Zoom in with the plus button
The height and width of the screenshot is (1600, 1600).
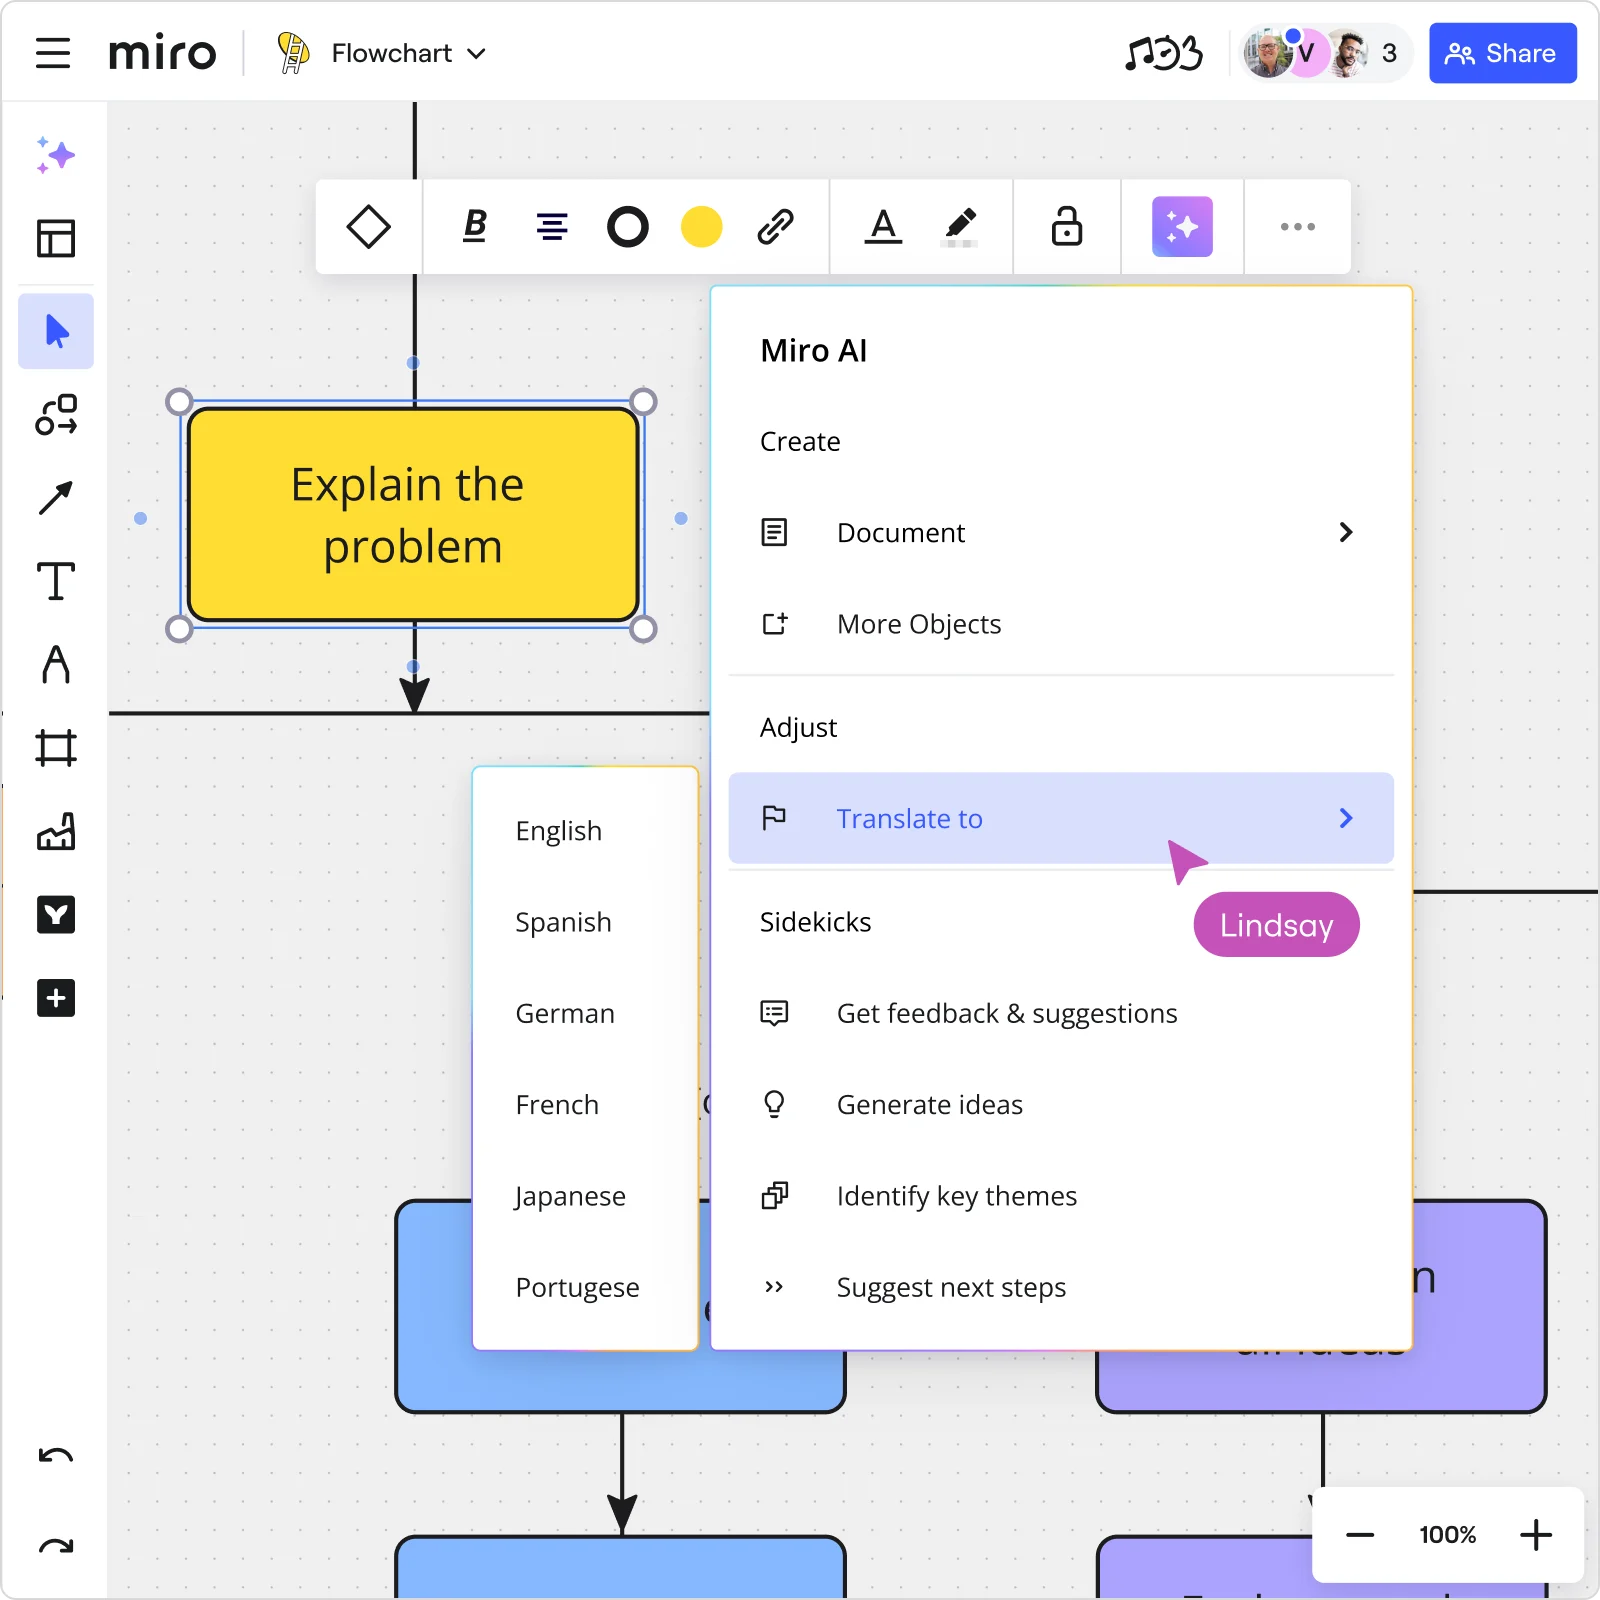(1536, 1535)
